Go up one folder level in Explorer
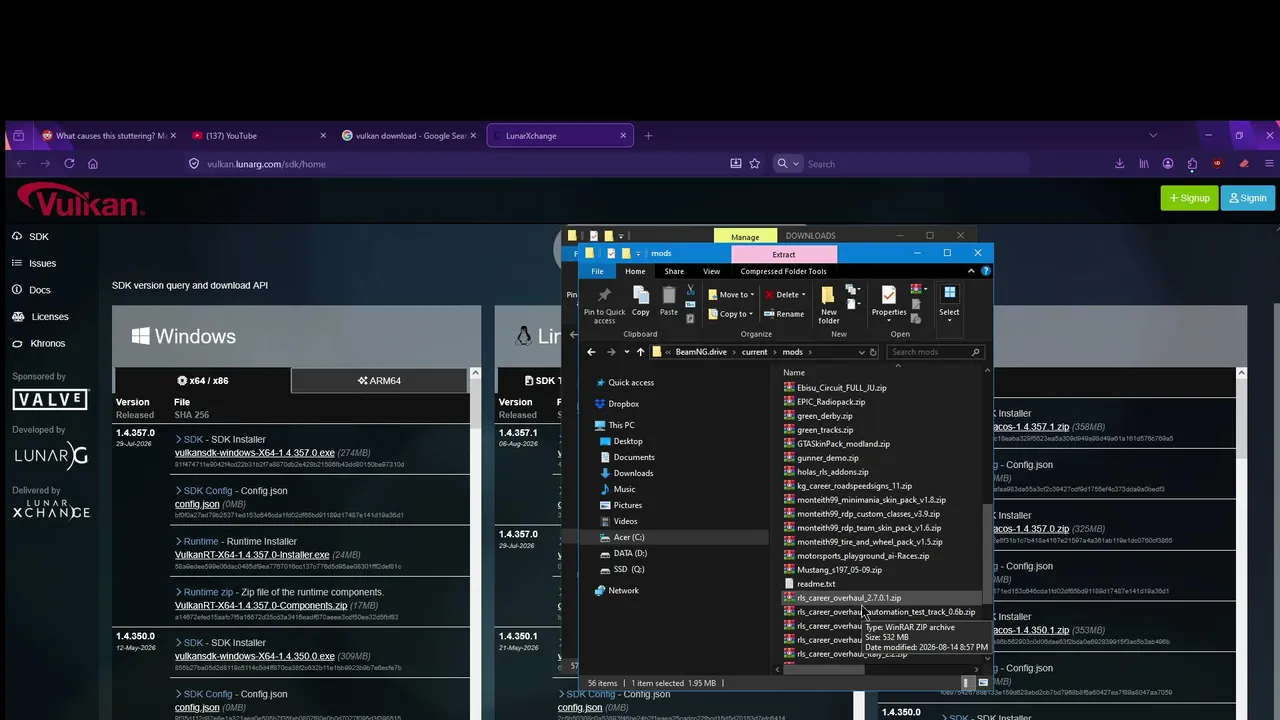Screen dimensions: 1280x720 [641, 352]
